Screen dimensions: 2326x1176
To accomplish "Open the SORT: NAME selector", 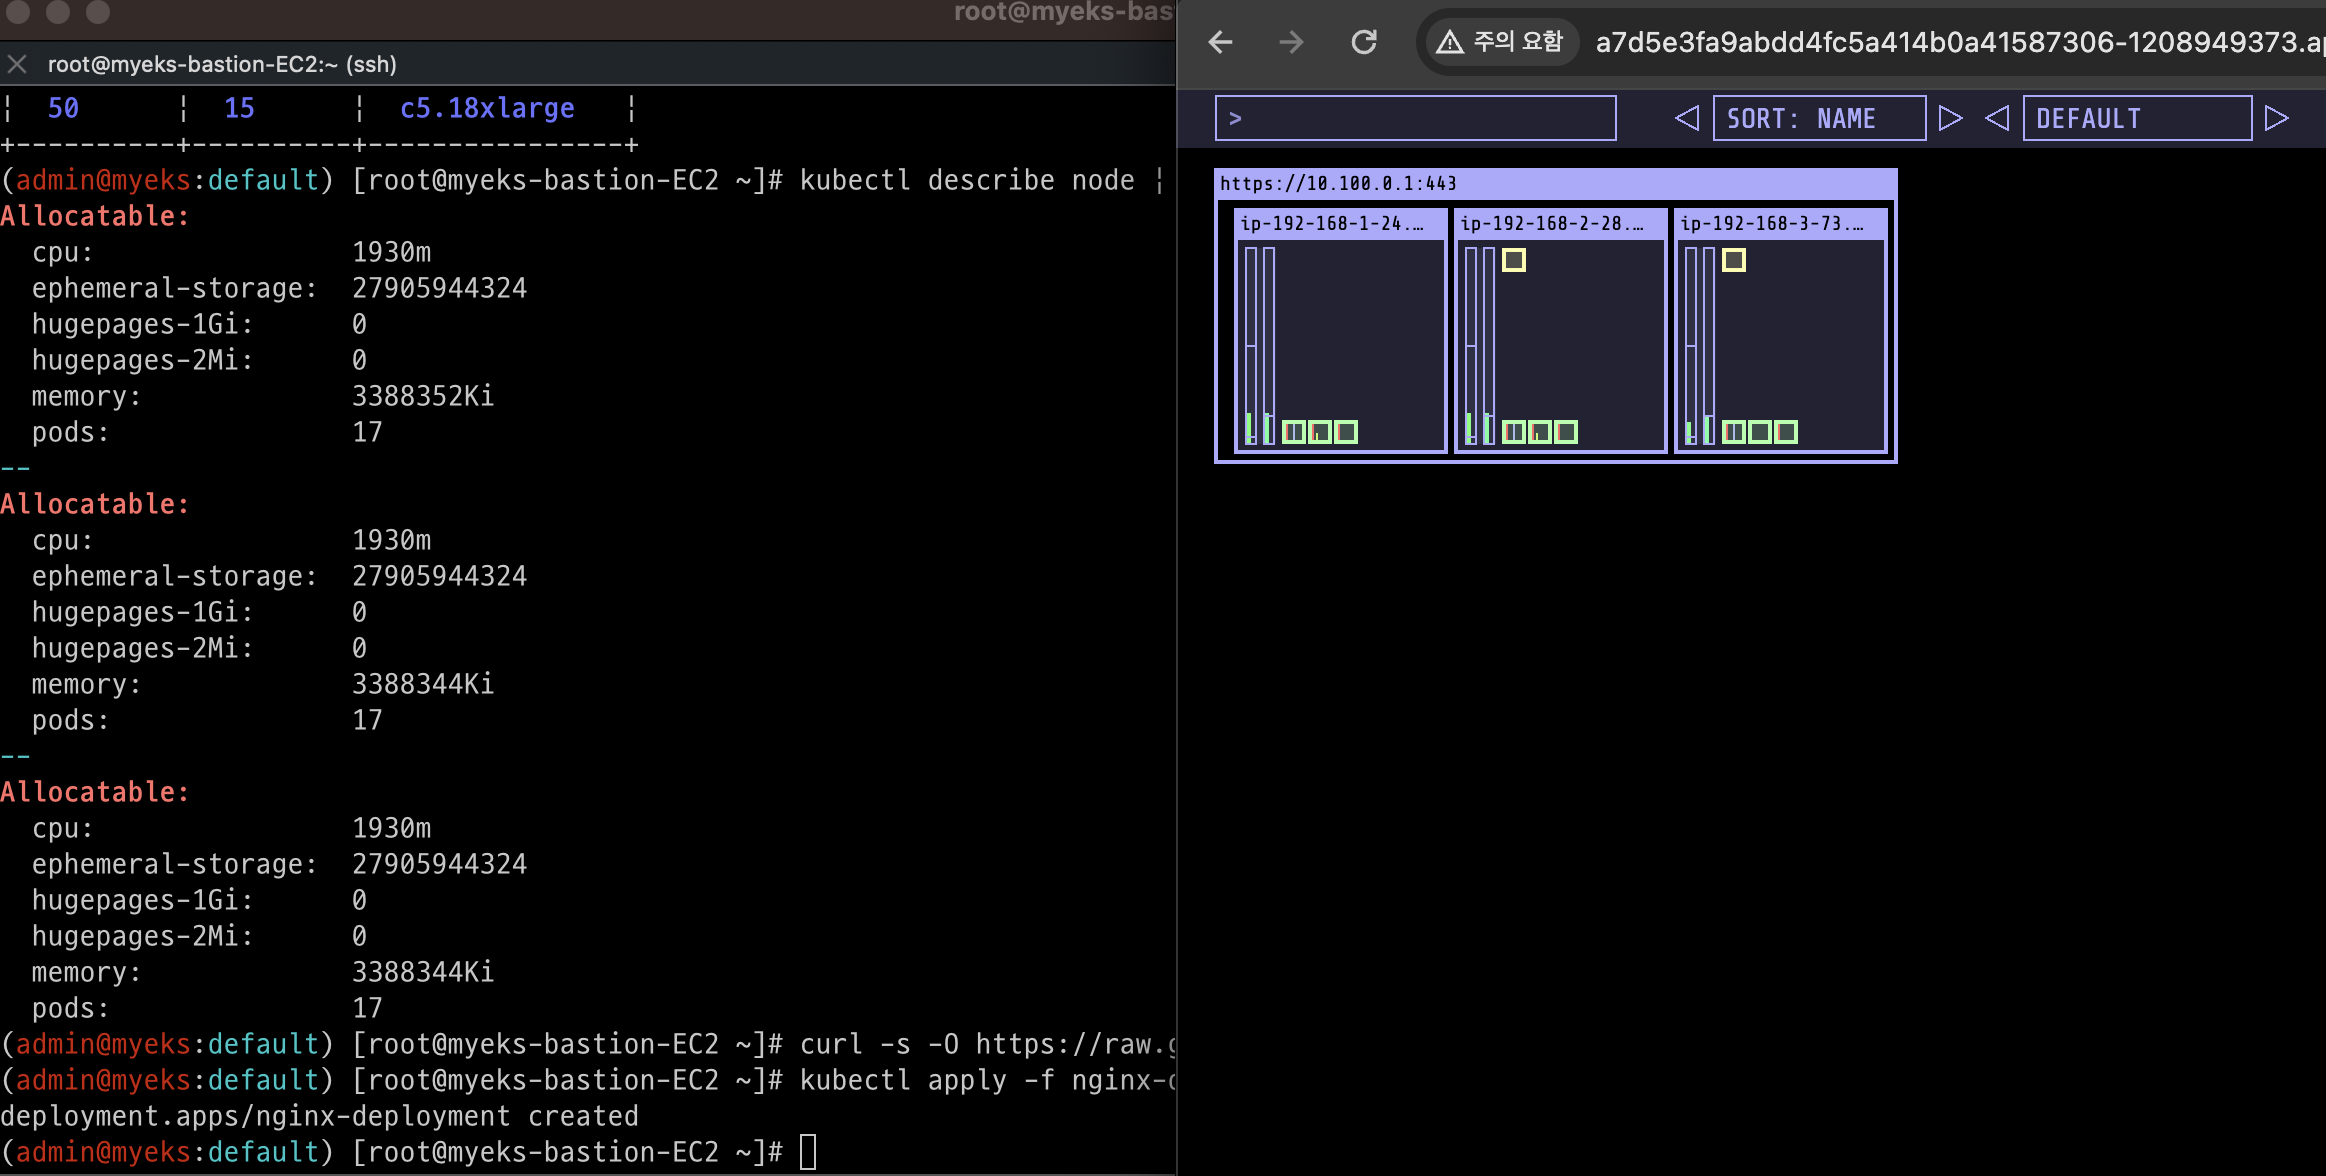I will (1819, 118).
